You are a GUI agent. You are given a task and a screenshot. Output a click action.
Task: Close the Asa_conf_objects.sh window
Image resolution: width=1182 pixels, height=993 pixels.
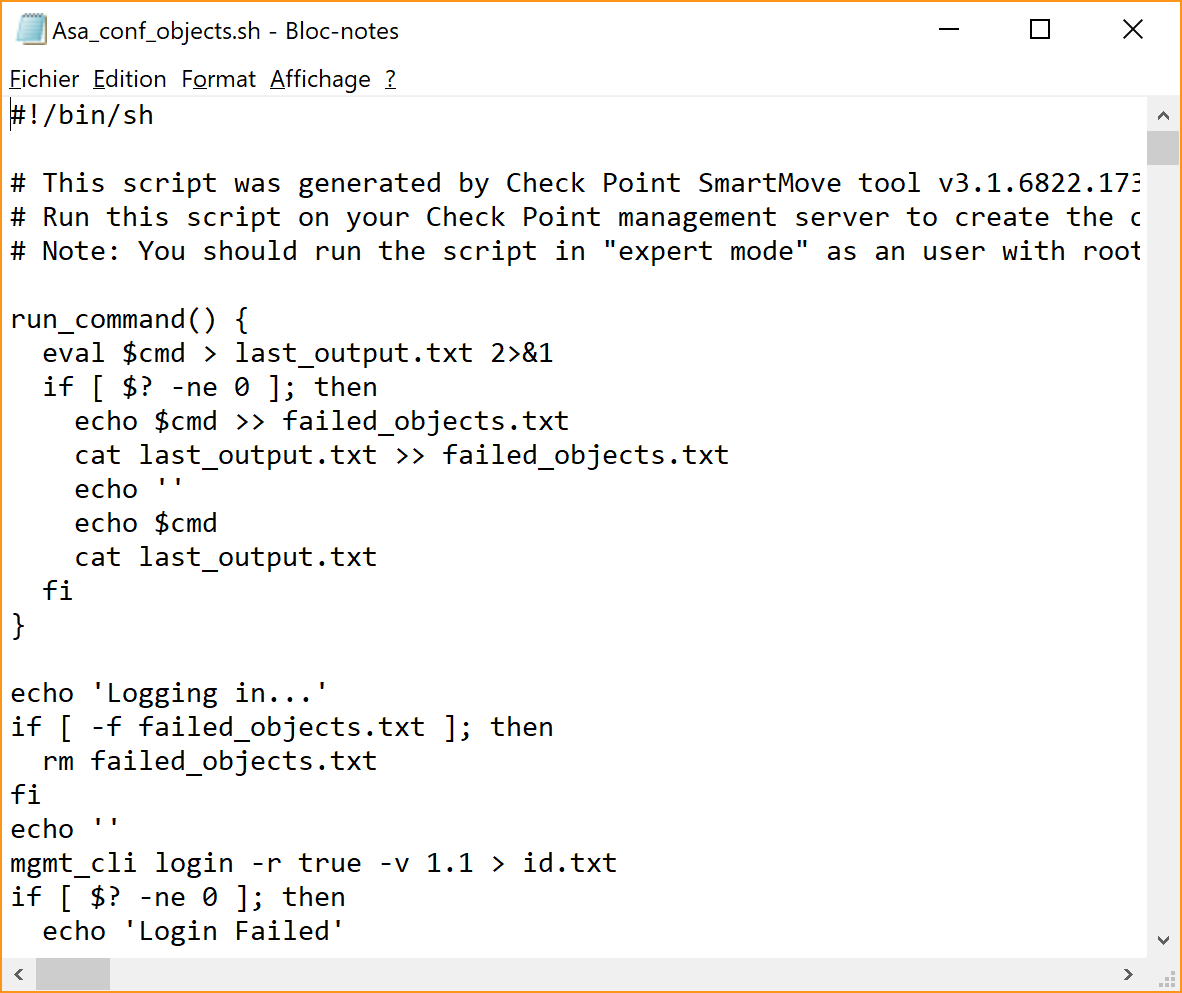1133,29
